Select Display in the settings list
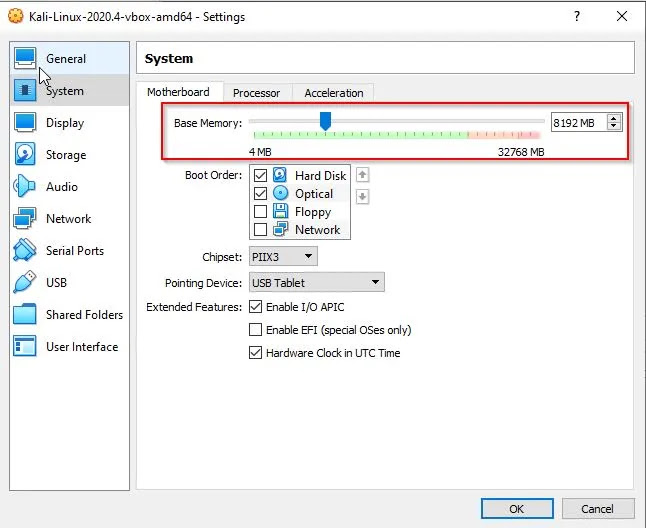This screenshot has height=528, width=646. coord(69,122)
